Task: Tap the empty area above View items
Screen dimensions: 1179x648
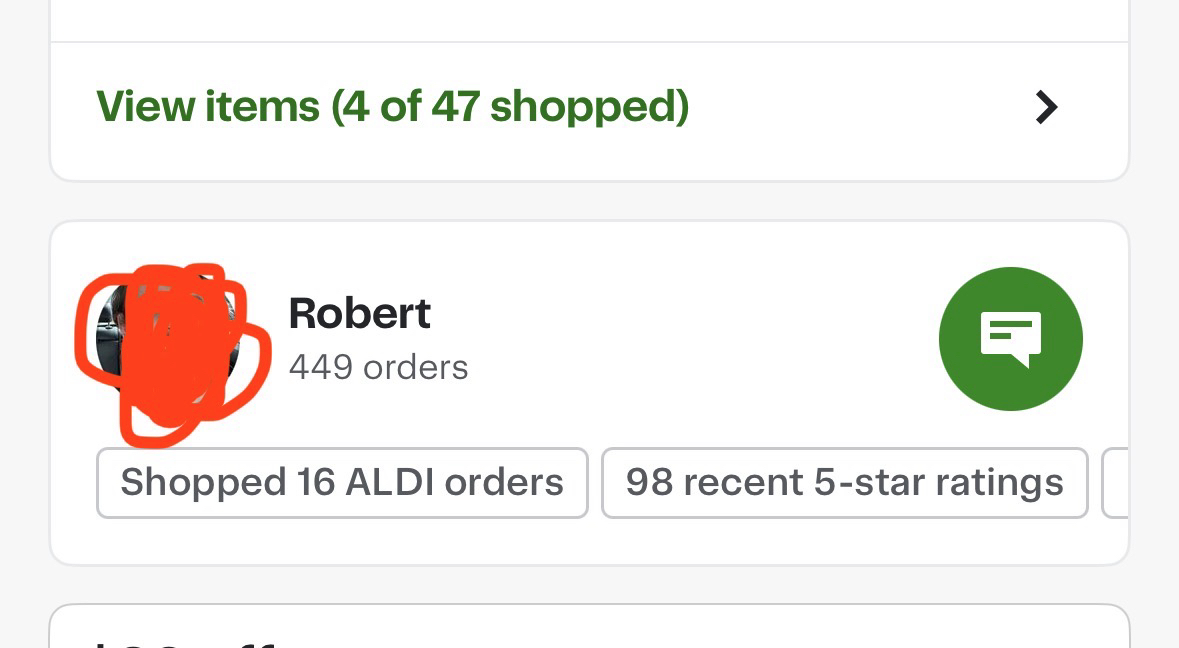Action: [588, 18]
